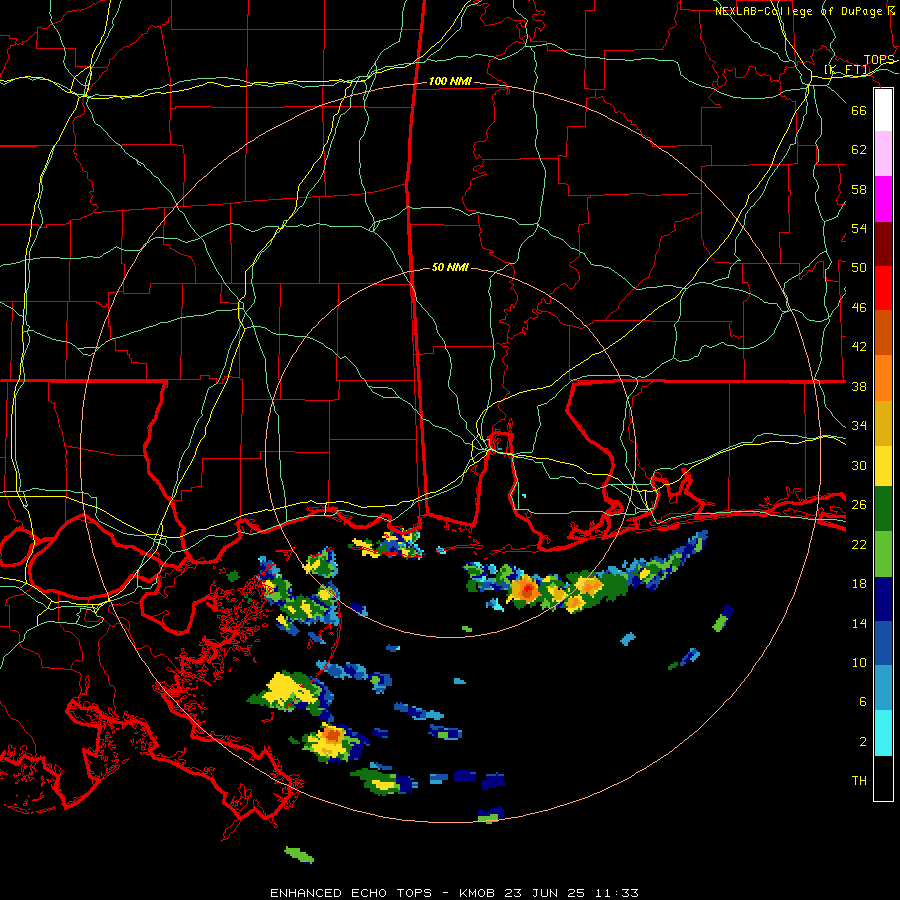The width and height of the screenshot is (900, 900).
Task: Click the 50 legend value
Action: coord(859,267)
